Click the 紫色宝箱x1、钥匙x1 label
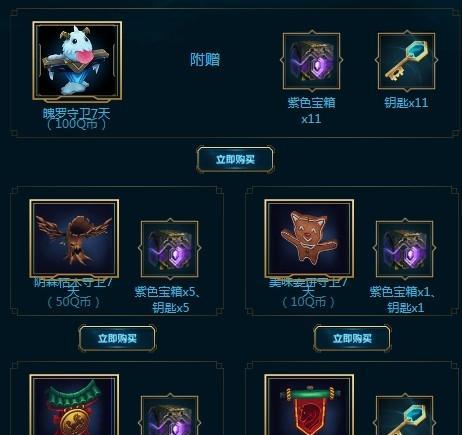The height and width of the screenshot is (435, 462). [403, 299]
